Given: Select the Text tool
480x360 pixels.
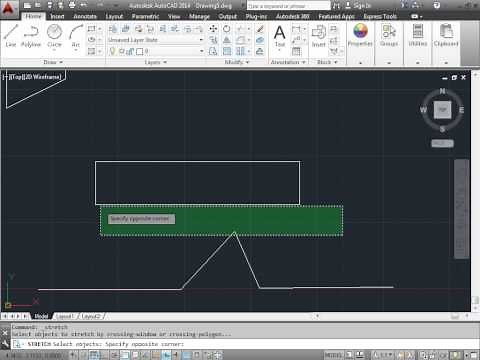Looking at the screenshot, I should [x=279, y=35].
